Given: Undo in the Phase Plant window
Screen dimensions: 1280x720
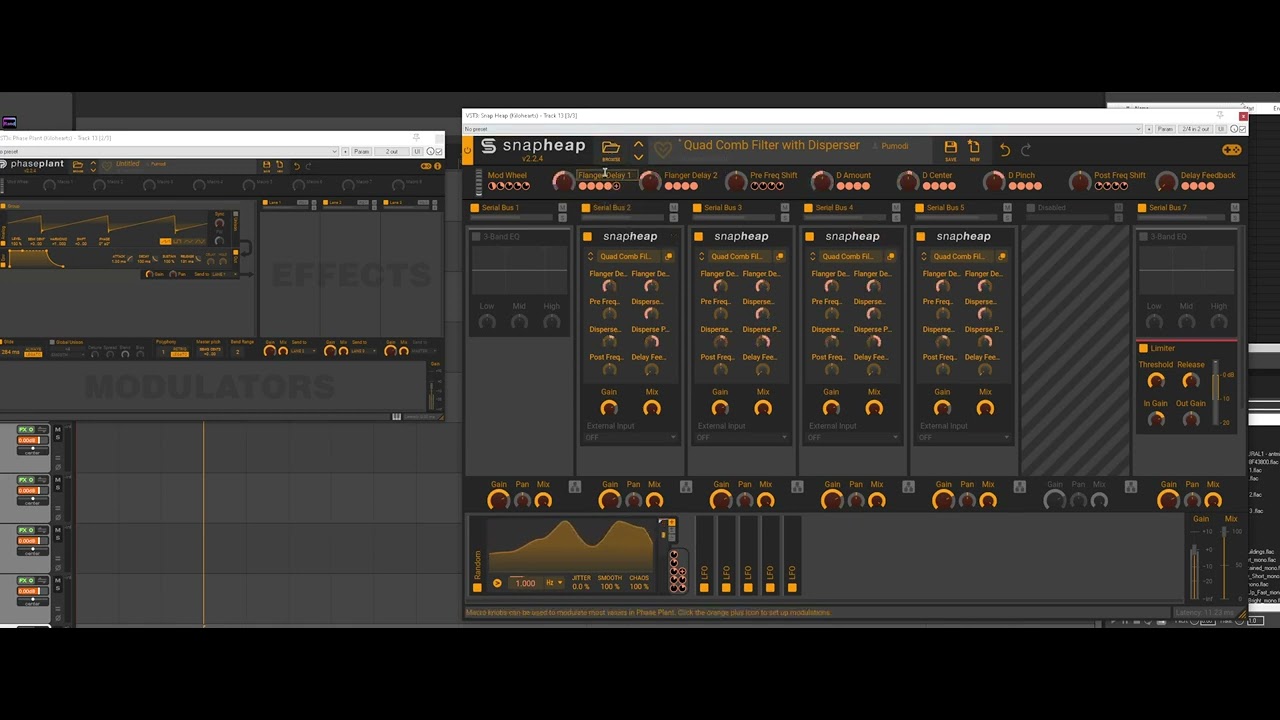Looking at the screenshot, I should 296,166.
